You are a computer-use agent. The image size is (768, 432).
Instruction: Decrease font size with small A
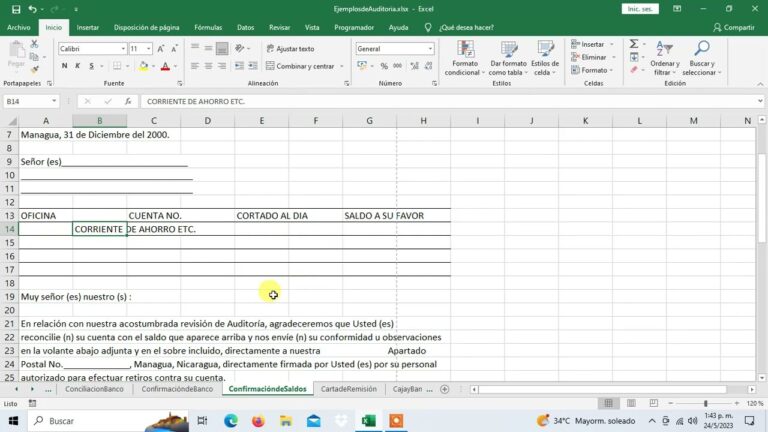pyautogui.click(x=174, y=48)
